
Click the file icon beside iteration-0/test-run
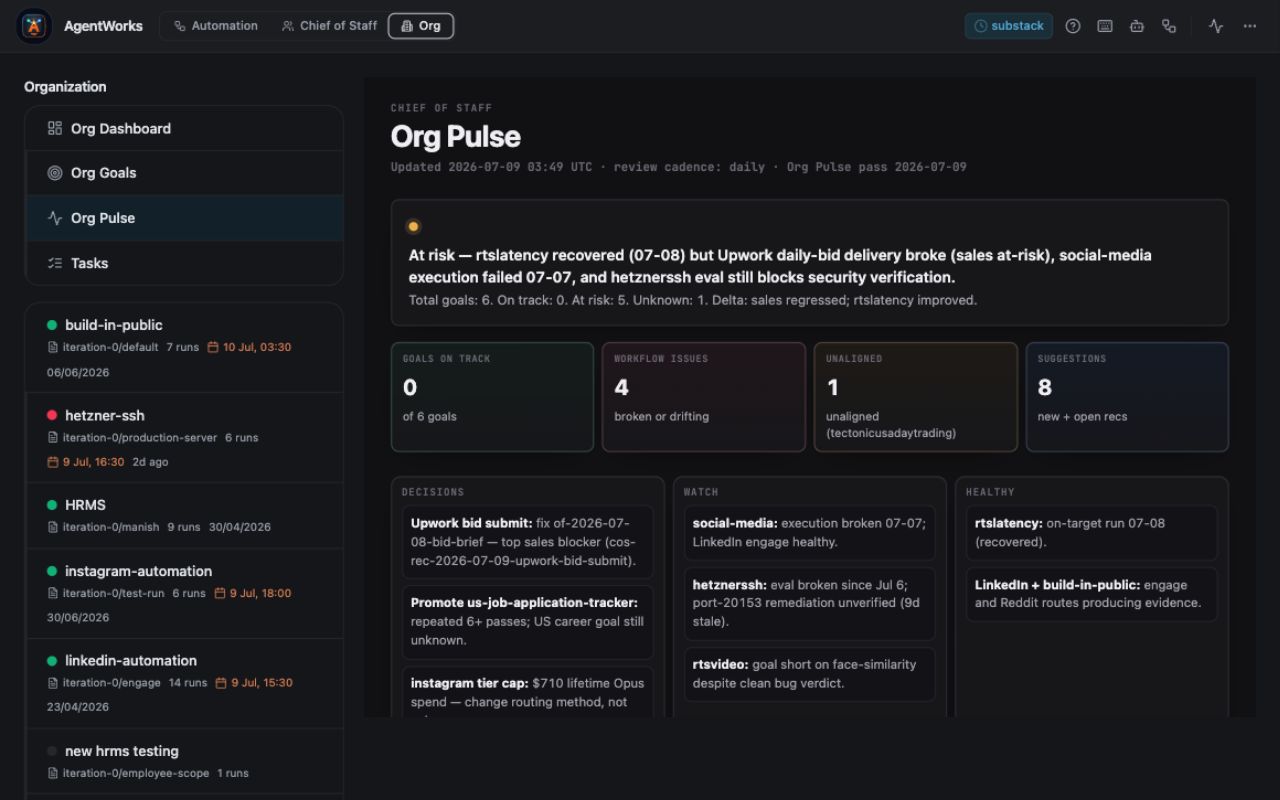click(x=53, y=593)
